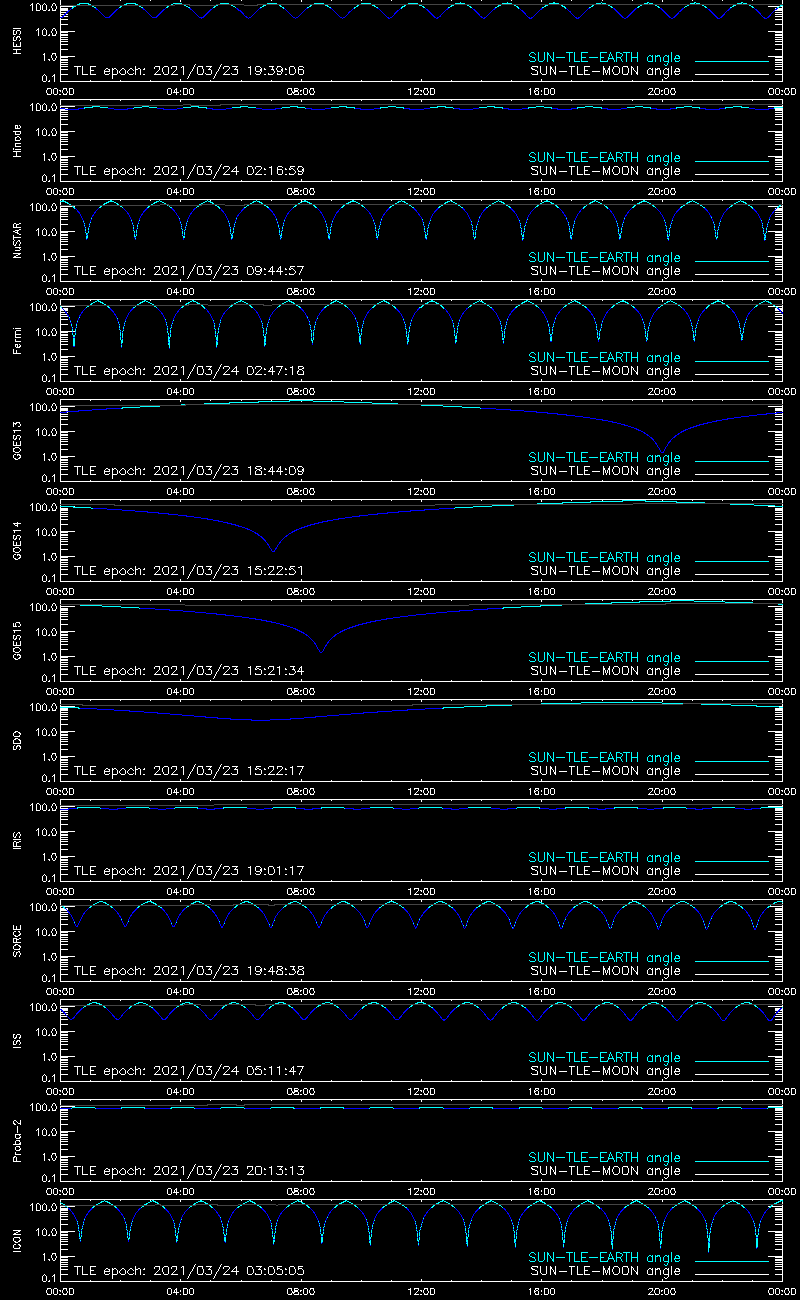Select text 'TLE epoch: 2021/03/24 05:11:47'
This screenshot has height=1300, width=800.
click(x=189, y=1071)
